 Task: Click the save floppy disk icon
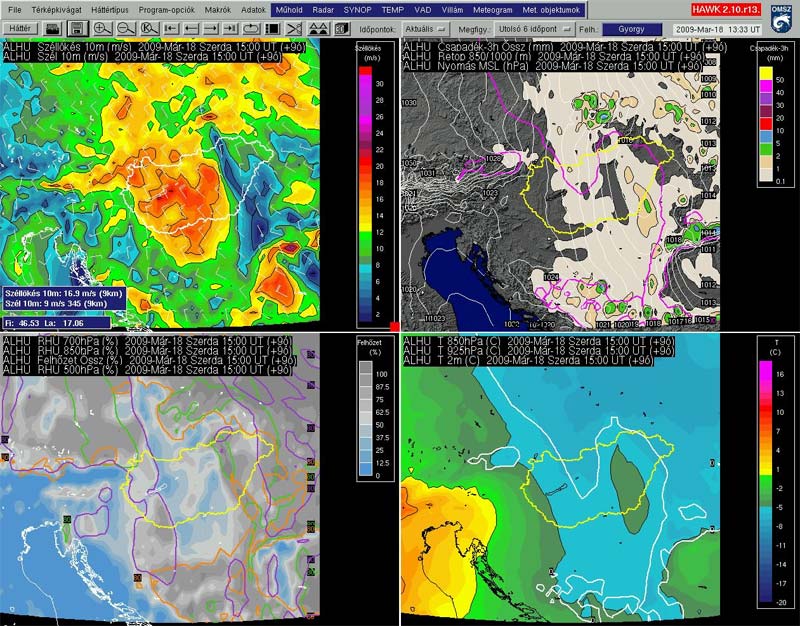pos(77,29)
